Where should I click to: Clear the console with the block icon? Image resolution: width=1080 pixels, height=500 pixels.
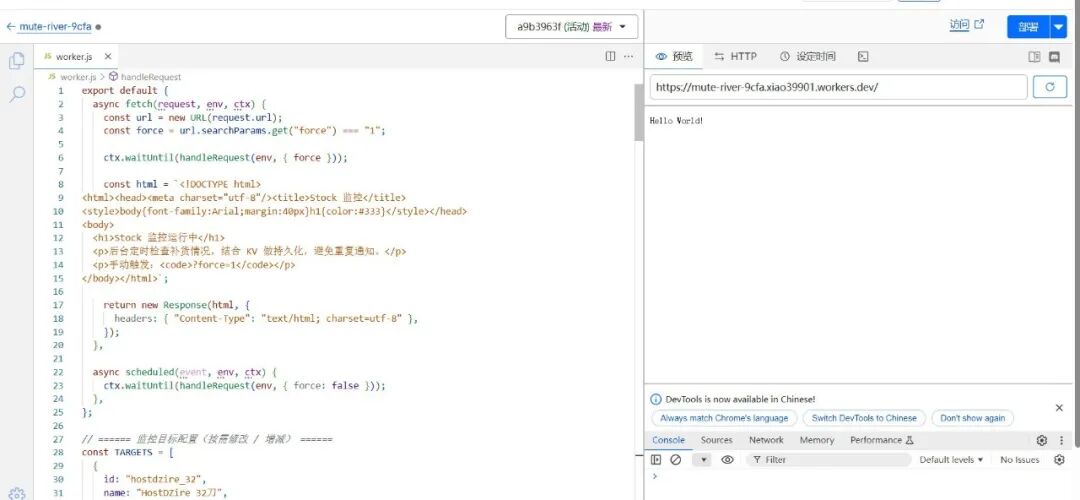(x=676, y=459)
